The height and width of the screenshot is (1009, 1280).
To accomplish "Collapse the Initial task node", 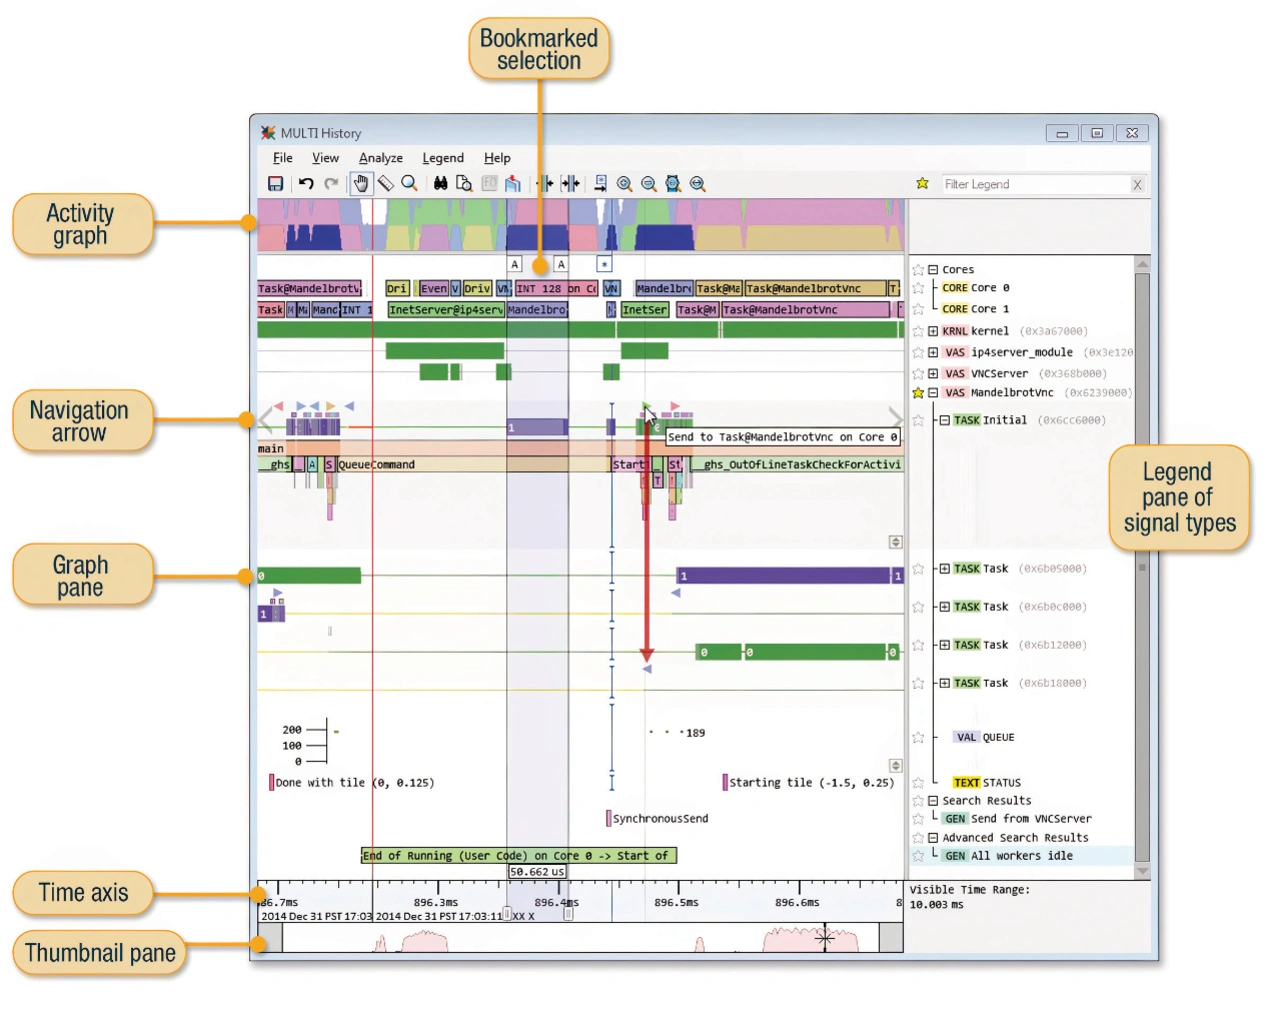I will coord(944,421).
